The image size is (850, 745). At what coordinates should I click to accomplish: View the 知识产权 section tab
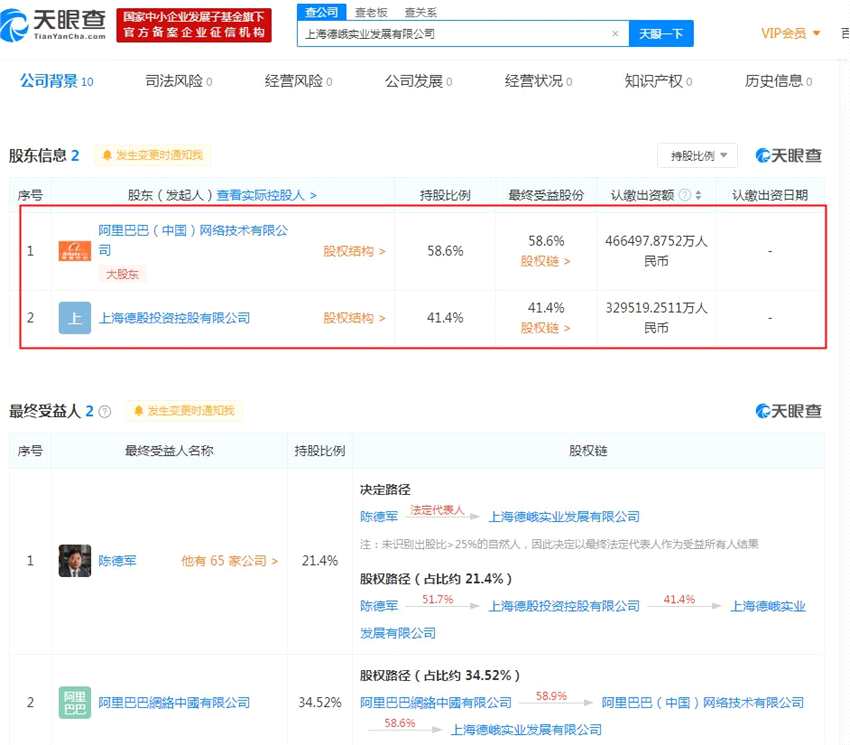coord(658,81)
